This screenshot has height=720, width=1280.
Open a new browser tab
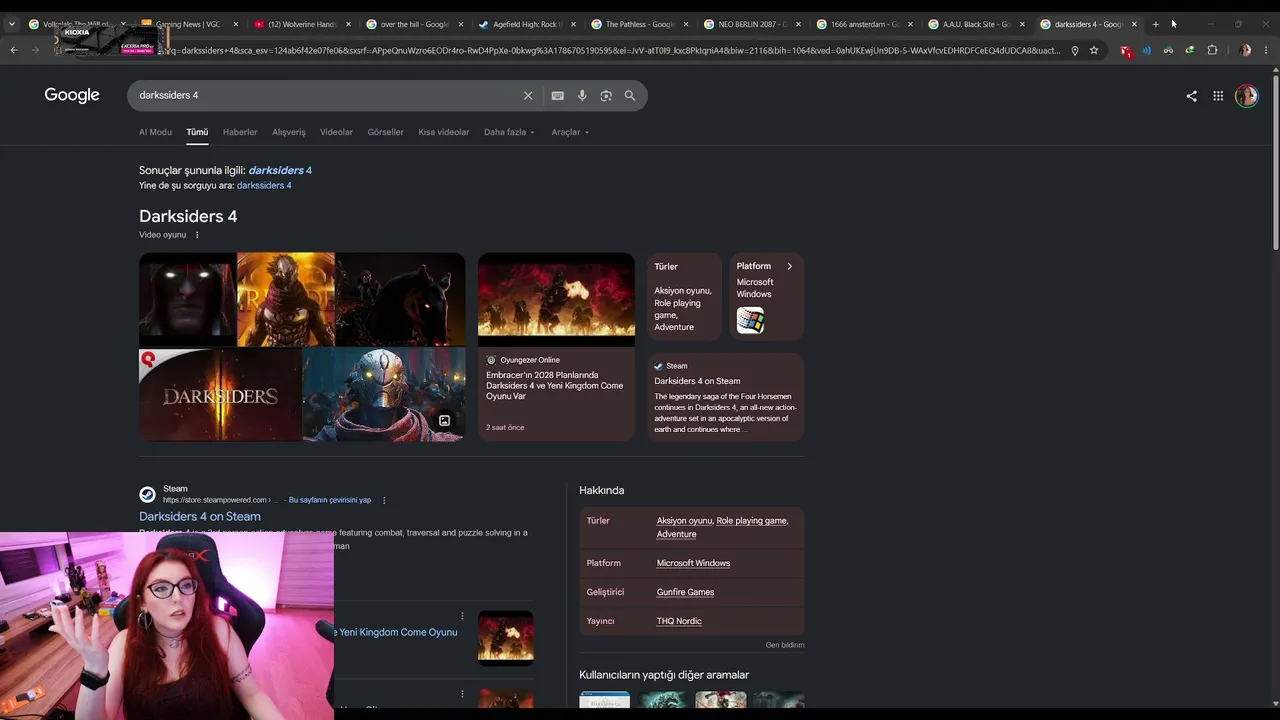(x=1155, y=24)
